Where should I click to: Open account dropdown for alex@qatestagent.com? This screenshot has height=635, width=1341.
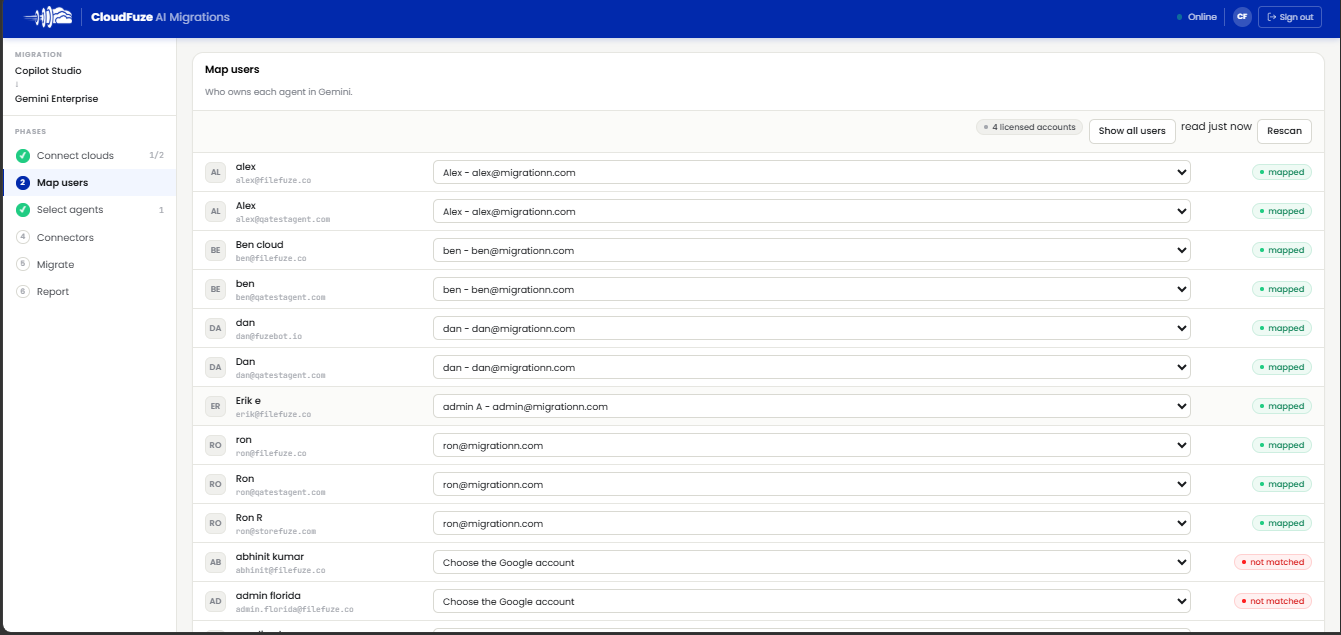812,211
